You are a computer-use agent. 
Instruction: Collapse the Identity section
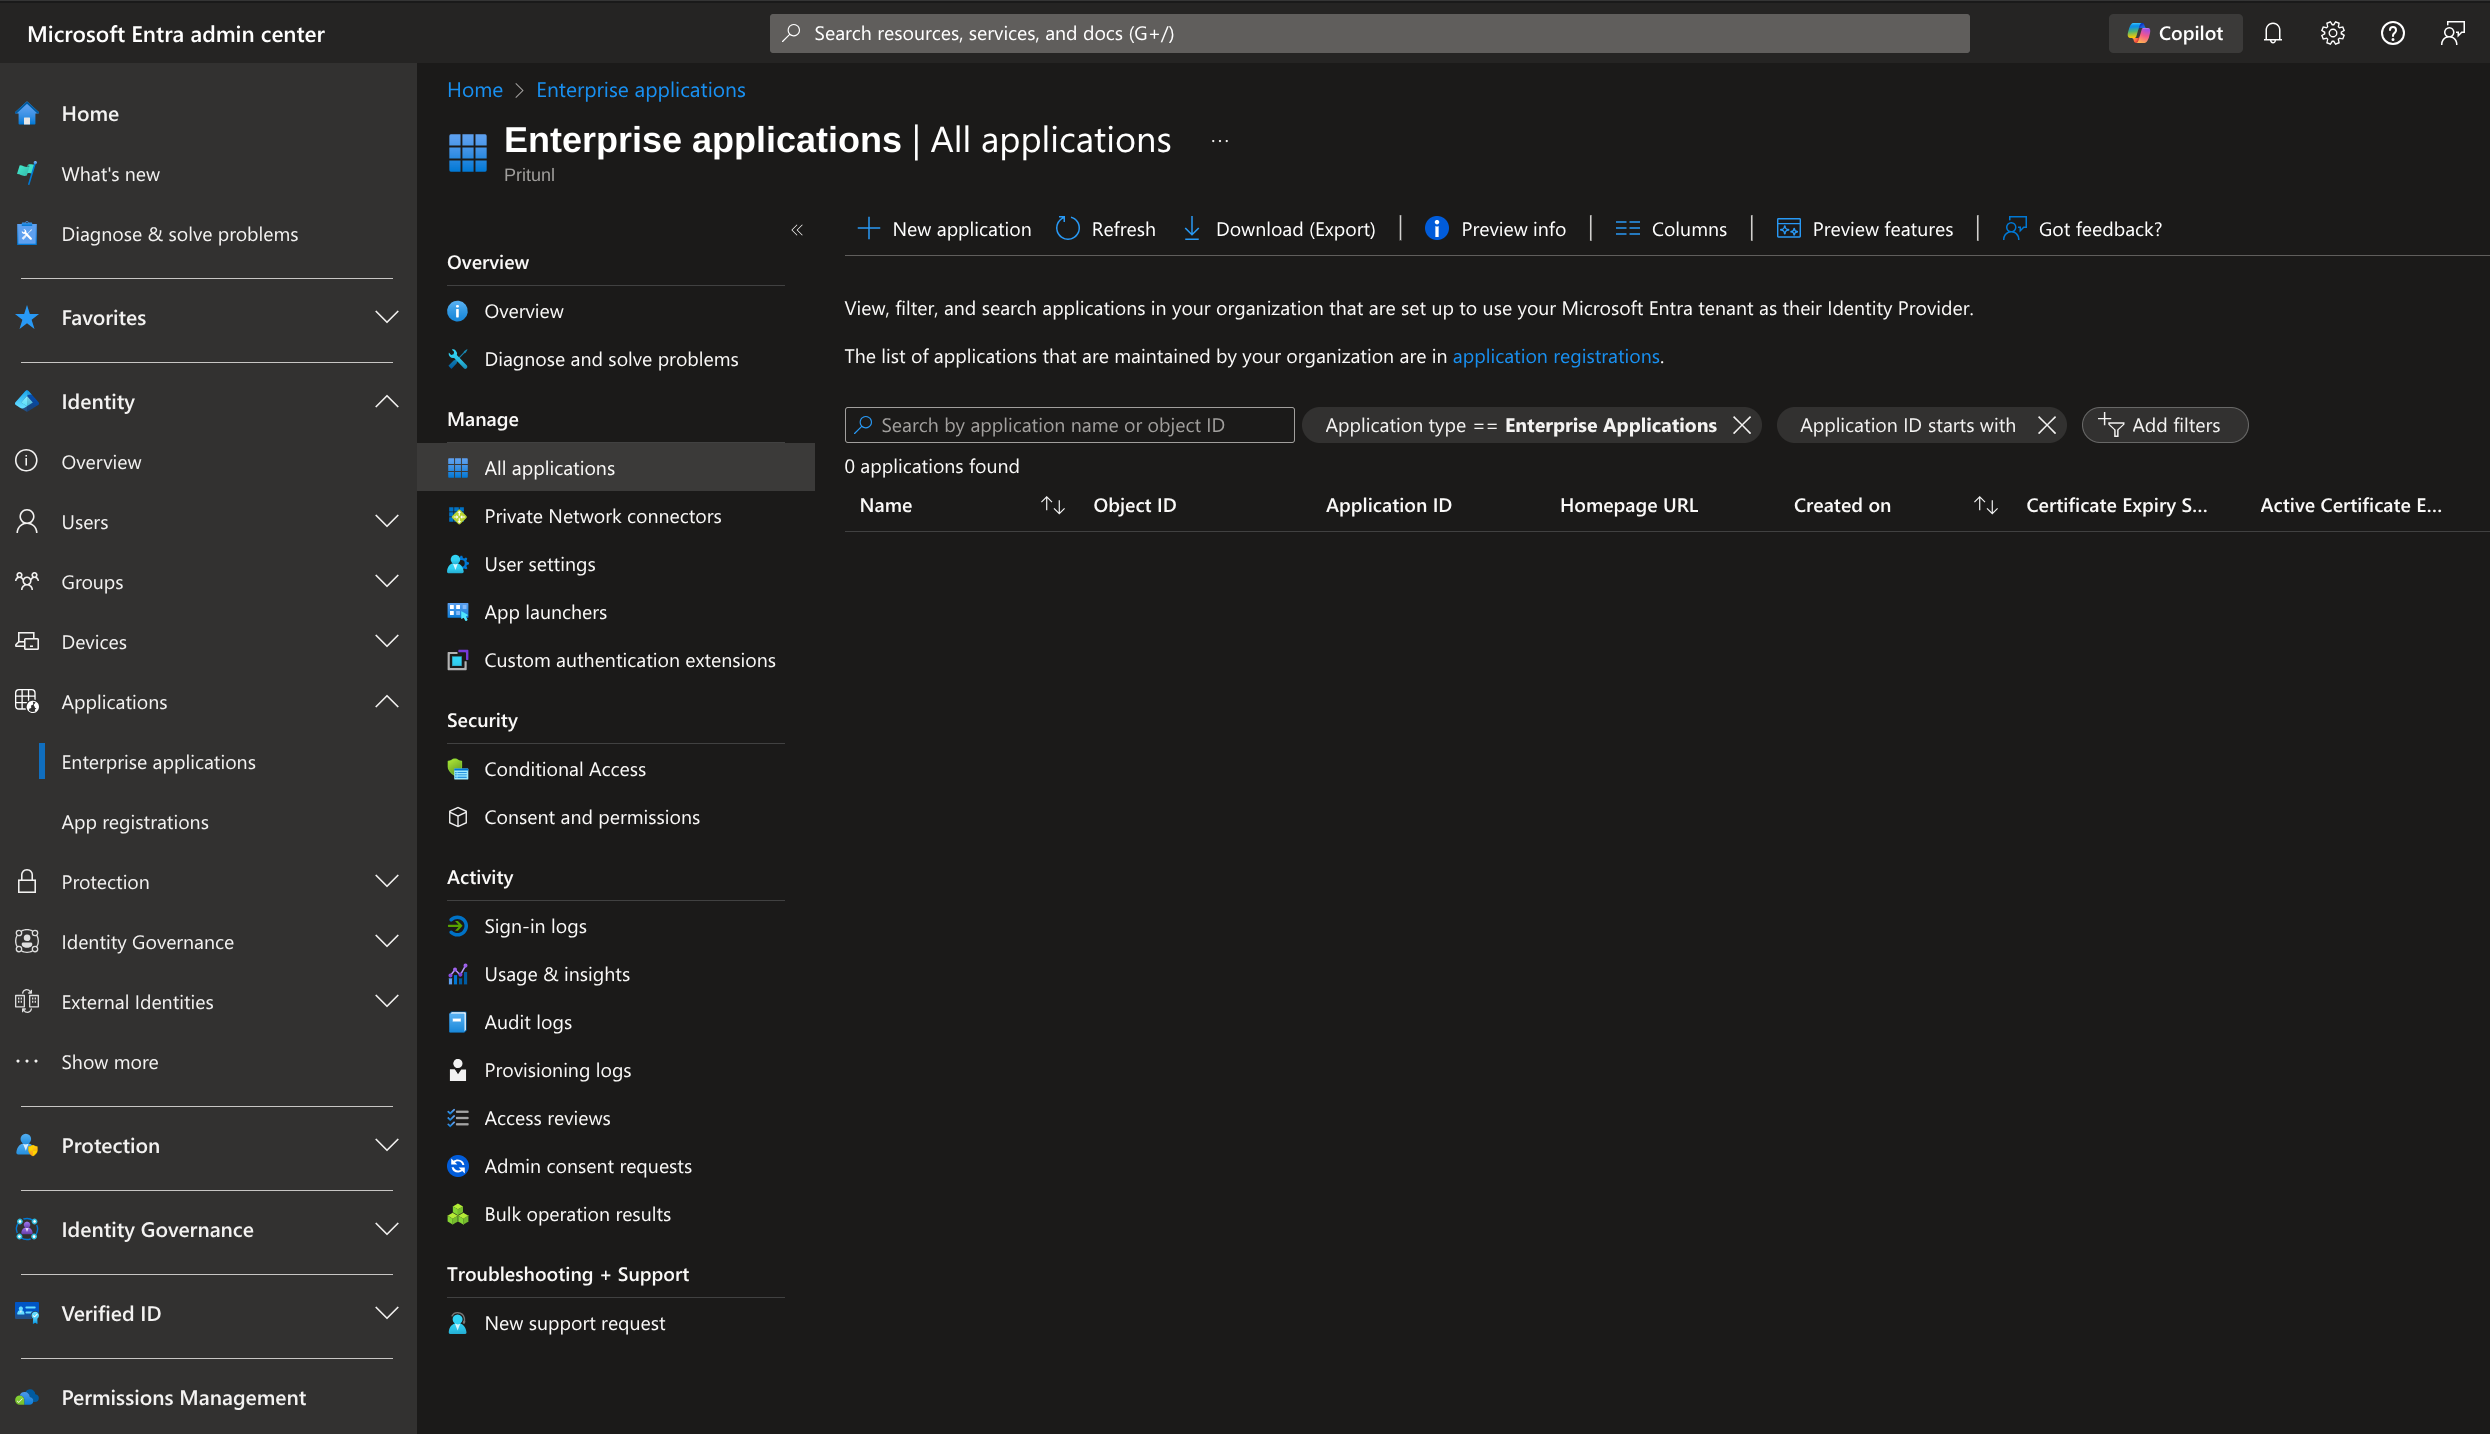pyautogui.click(x=386, y=401)
